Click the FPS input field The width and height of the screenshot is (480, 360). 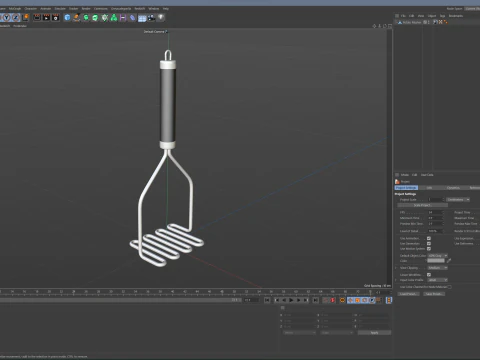point(435,212)
